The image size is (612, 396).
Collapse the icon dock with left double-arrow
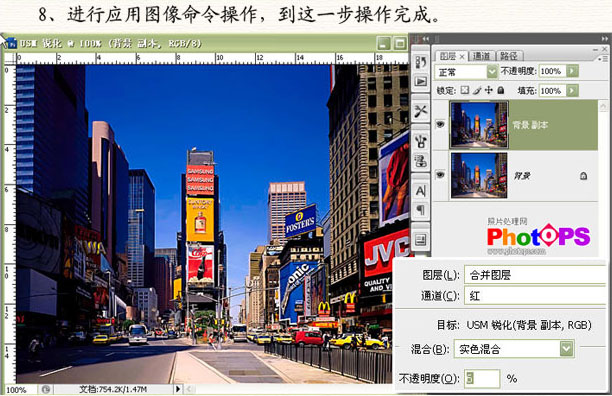pos(425,39)
